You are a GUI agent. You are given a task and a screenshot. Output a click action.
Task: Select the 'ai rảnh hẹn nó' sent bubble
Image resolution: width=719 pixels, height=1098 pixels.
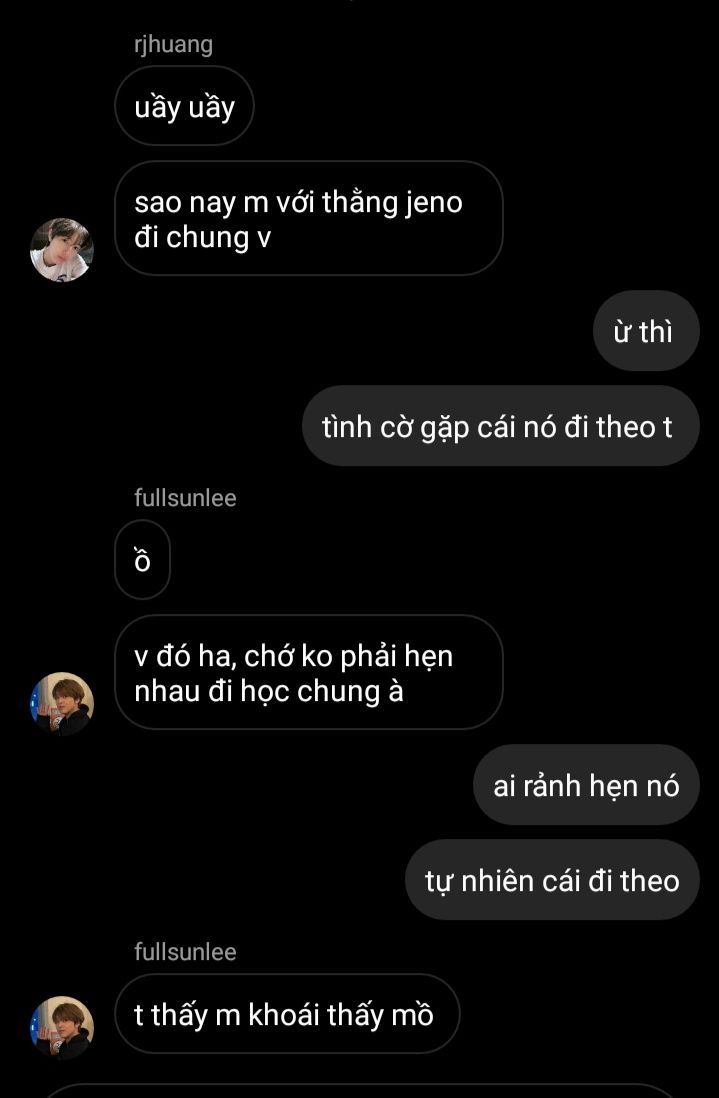tap(587, 784)
